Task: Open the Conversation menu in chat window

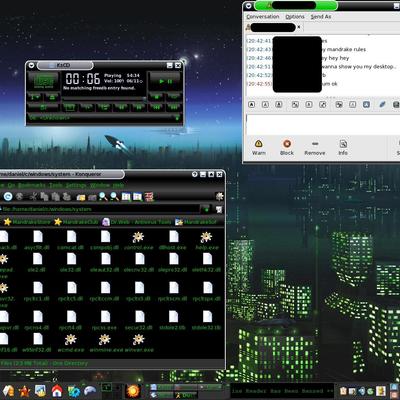Action: (x=263, y=17)
